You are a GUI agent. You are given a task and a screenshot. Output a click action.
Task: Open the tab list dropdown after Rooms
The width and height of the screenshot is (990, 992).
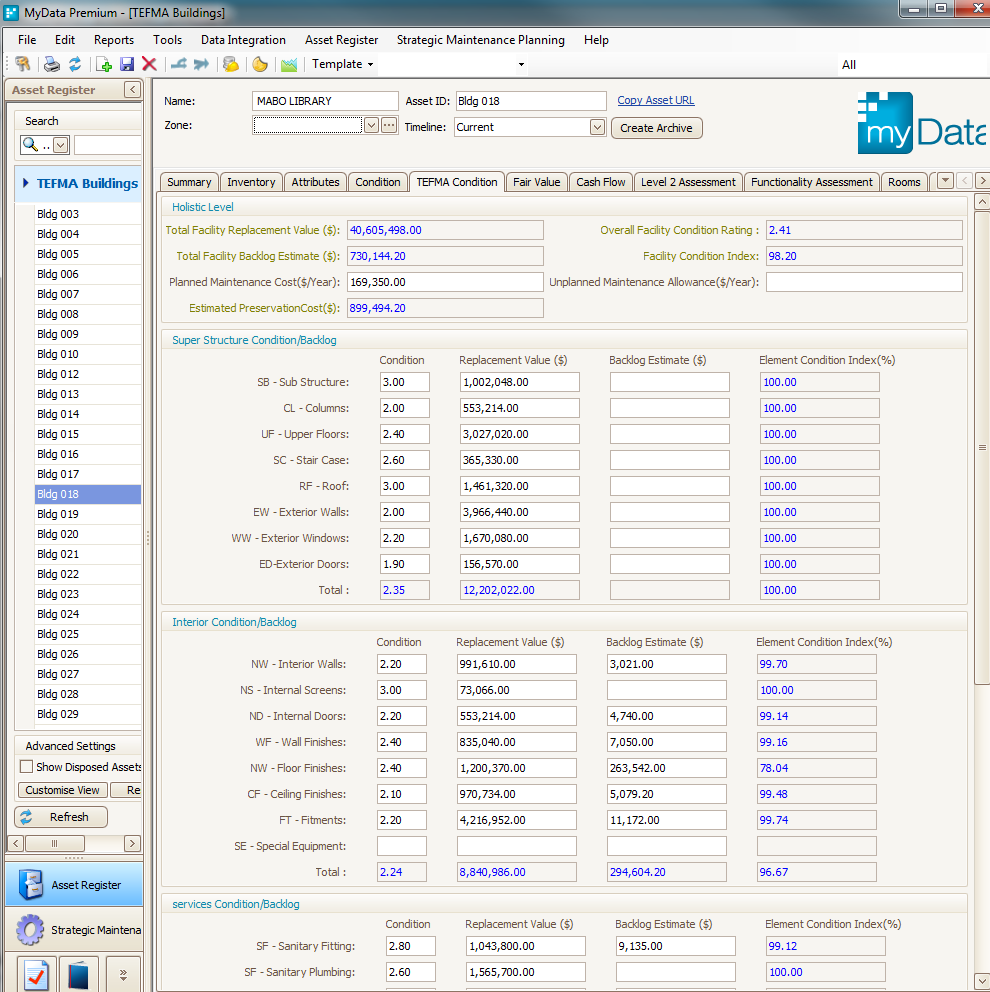[945, 181]
